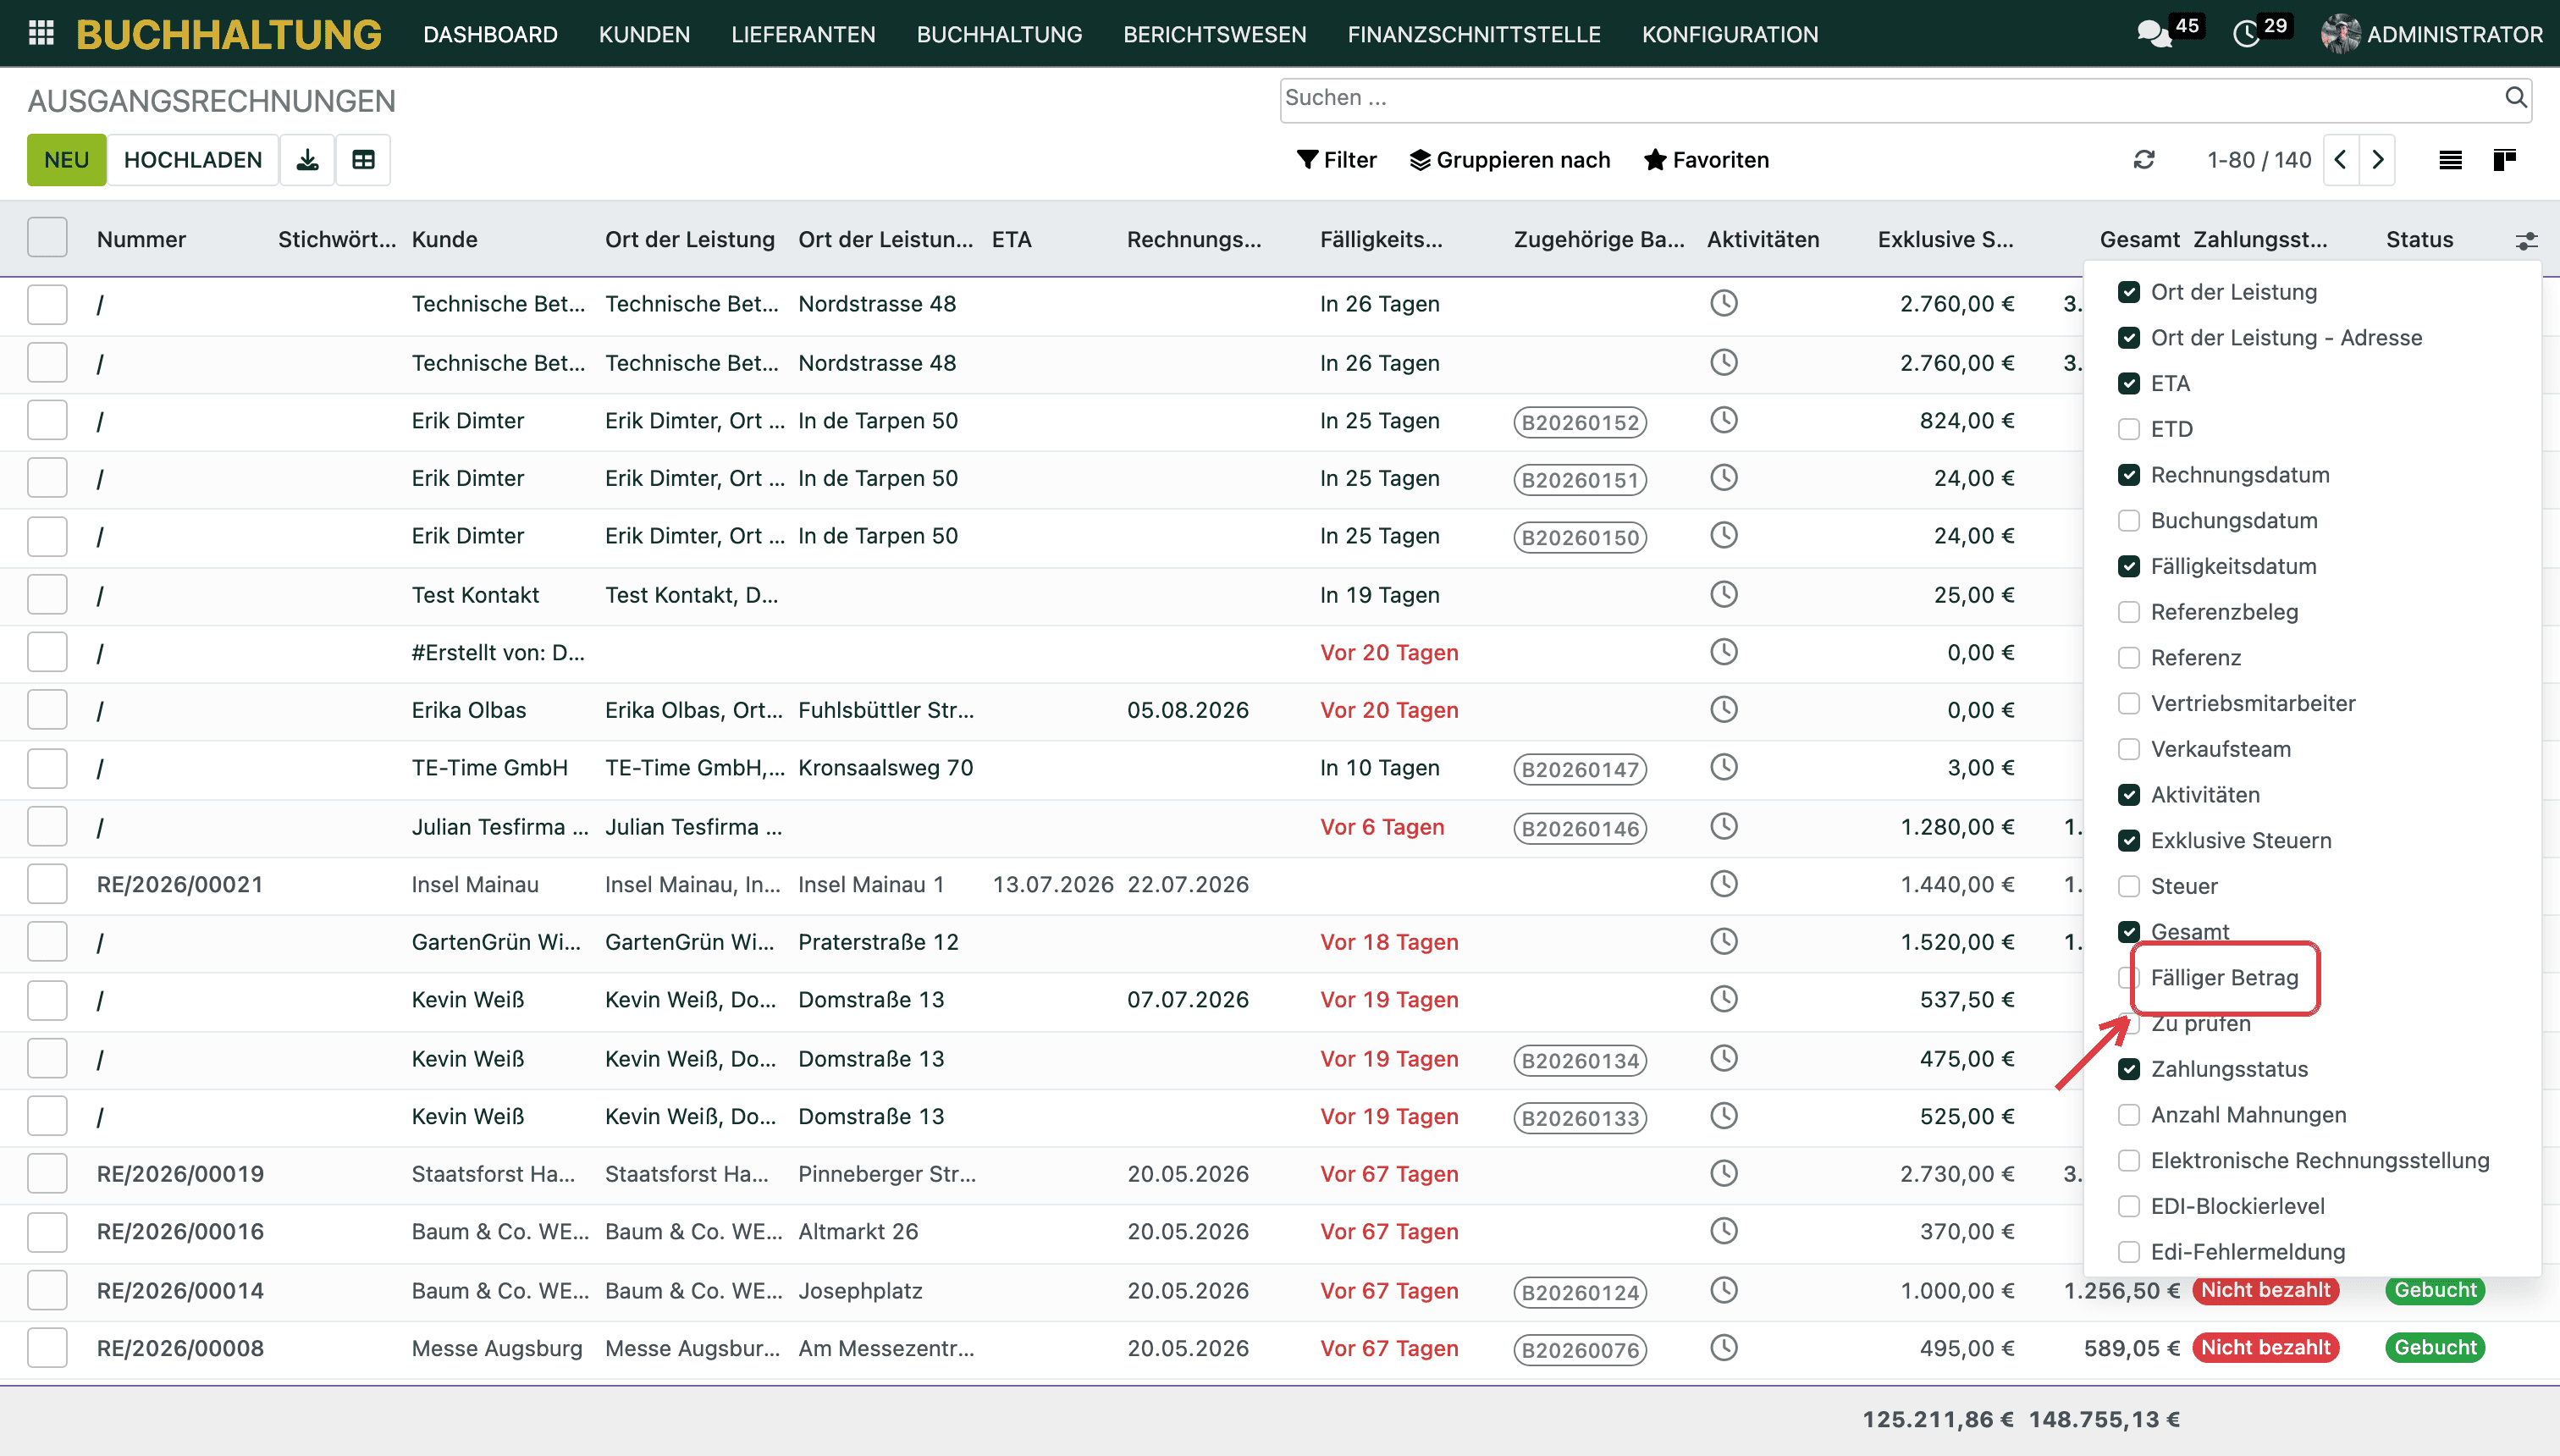The height and width of the screenshot is (1456, 2560).
Task: Click the refresh reload icon
Action: click(x=2144, y=160)
